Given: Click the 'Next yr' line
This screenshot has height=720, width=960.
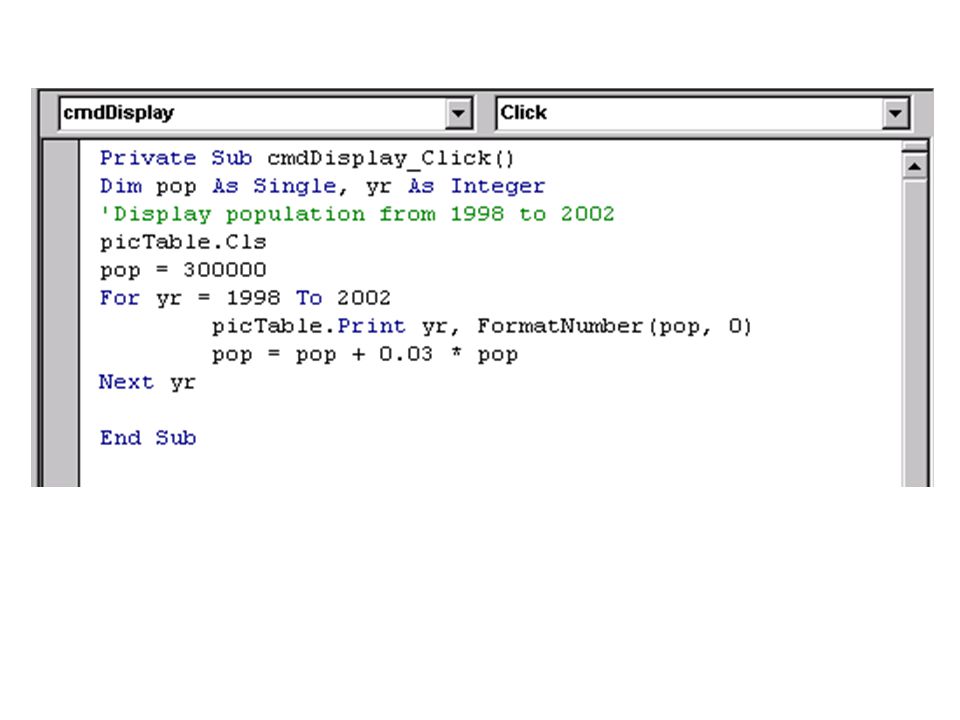Looking at the screenshot, I should coord(148,383).
